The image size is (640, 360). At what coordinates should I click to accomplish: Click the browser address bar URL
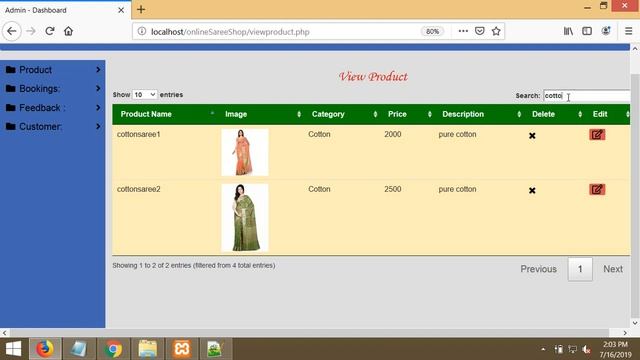[230, 31]
